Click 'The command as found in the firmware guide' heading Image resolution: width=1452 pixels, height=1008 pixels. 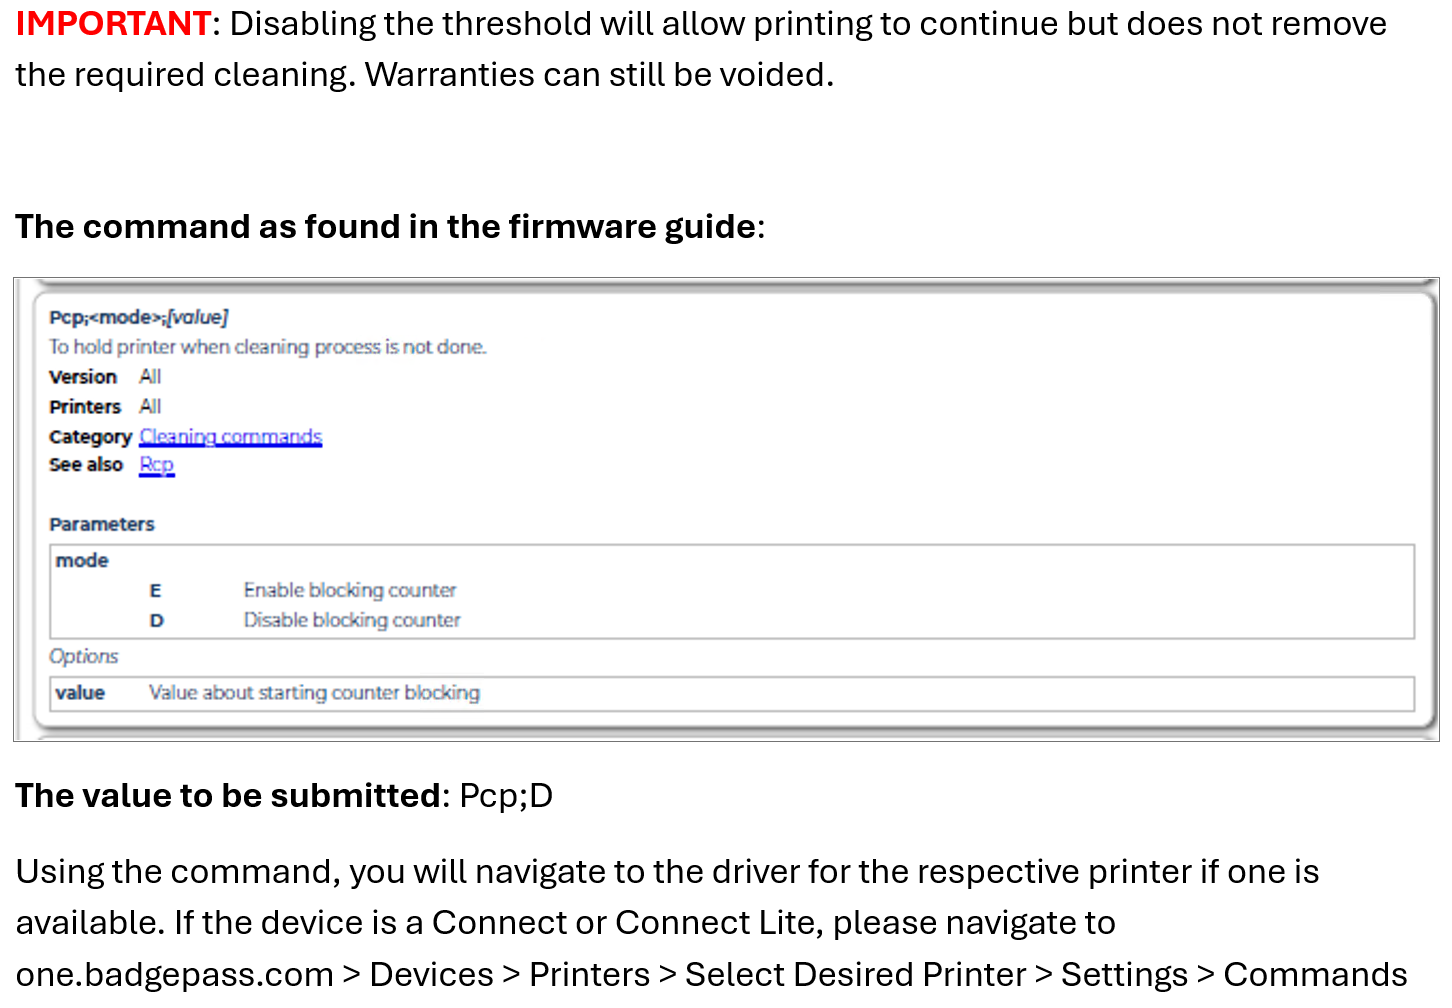[x=386, y=227]
